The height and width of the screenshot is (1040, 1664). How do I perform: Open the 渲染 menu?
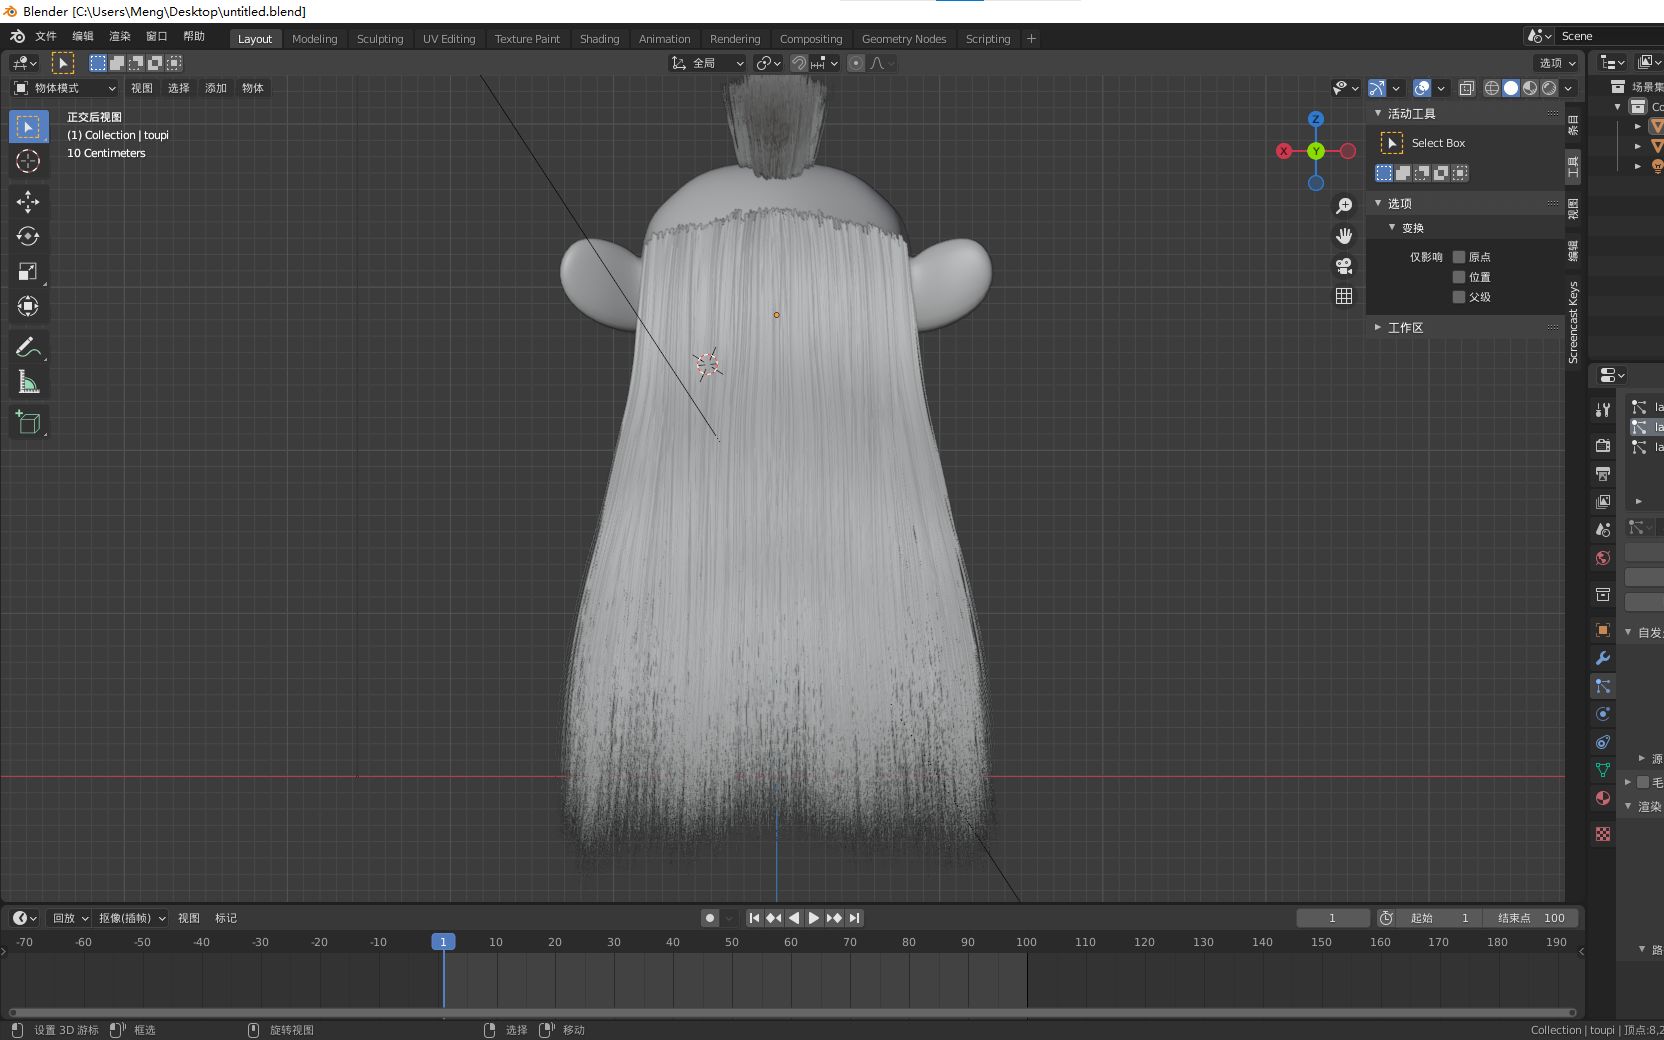(x=119, y=36)
